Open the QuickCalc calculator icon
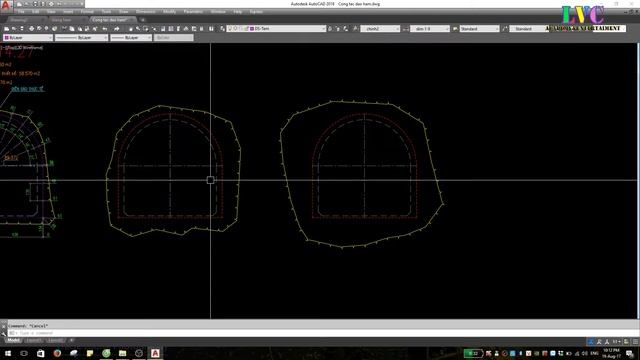Viewport: 640px width, 360px height. pyautogui.click(x=201, y=29)
